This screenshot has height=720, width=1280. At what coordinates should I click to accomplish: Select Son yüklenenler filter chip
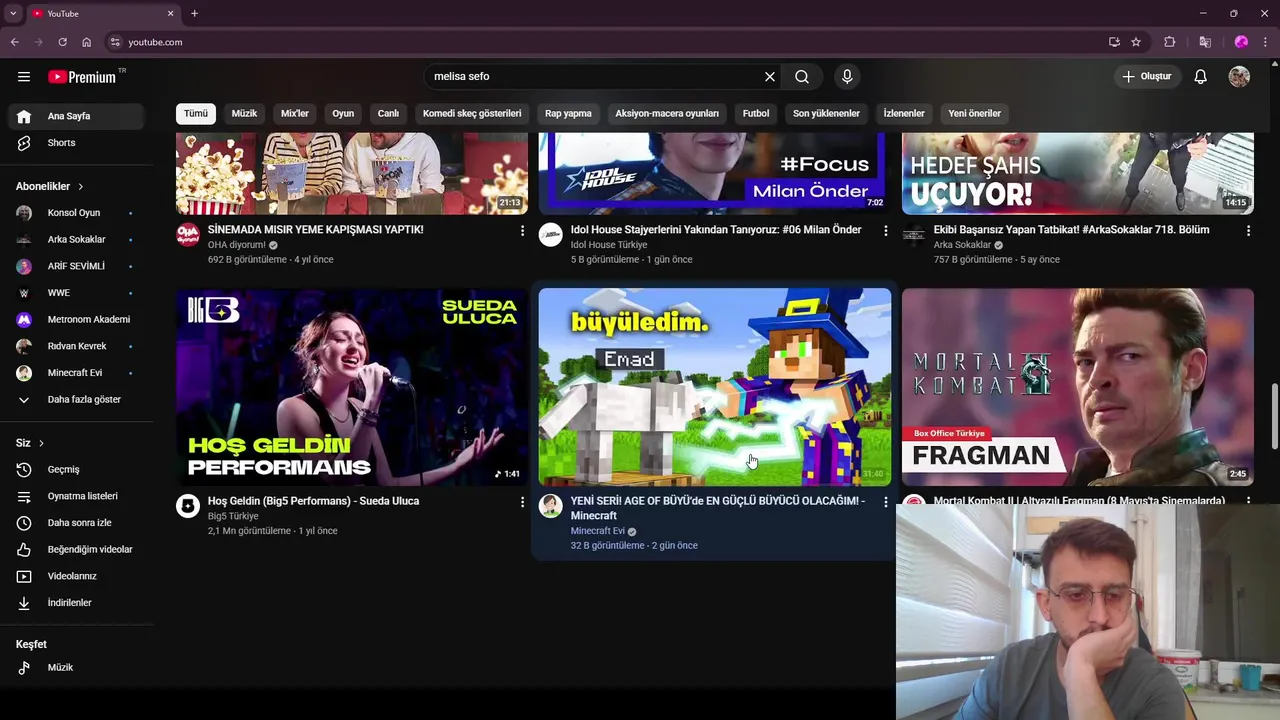[x=826, y=113]
